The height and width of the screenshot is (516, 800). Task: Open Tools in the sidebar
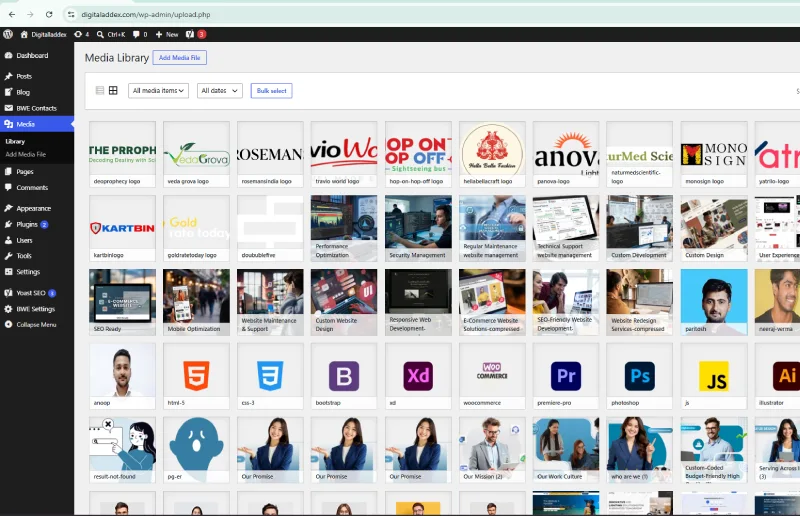(x=23, y=256)
